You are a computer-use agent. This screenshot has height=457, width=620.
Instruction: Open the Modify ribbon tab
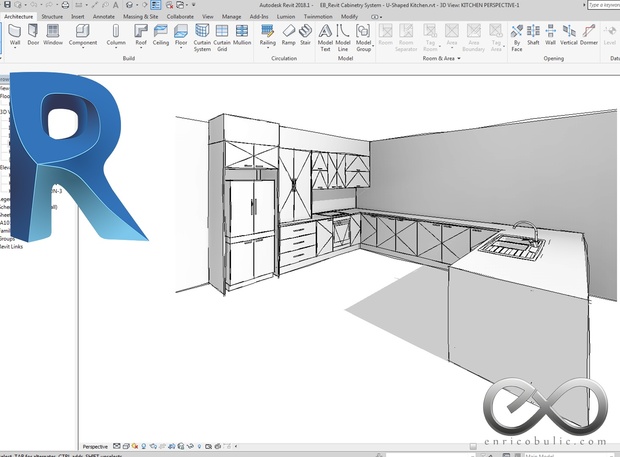[x=349, y=17]
